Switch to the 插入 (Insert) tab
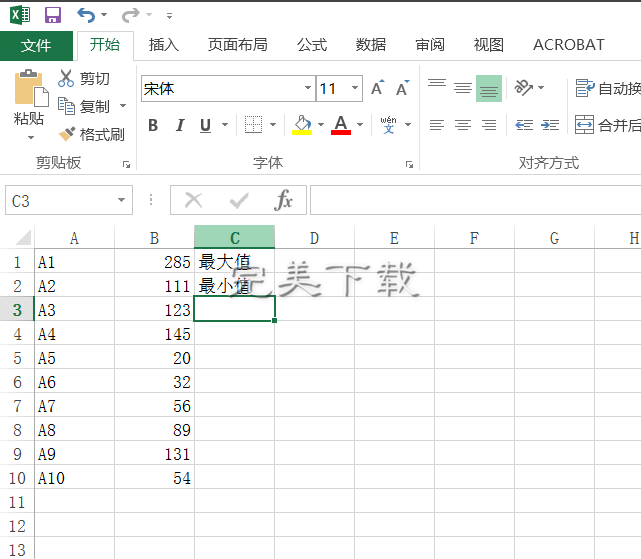This screenshot has height=559, width=641. 164,45
